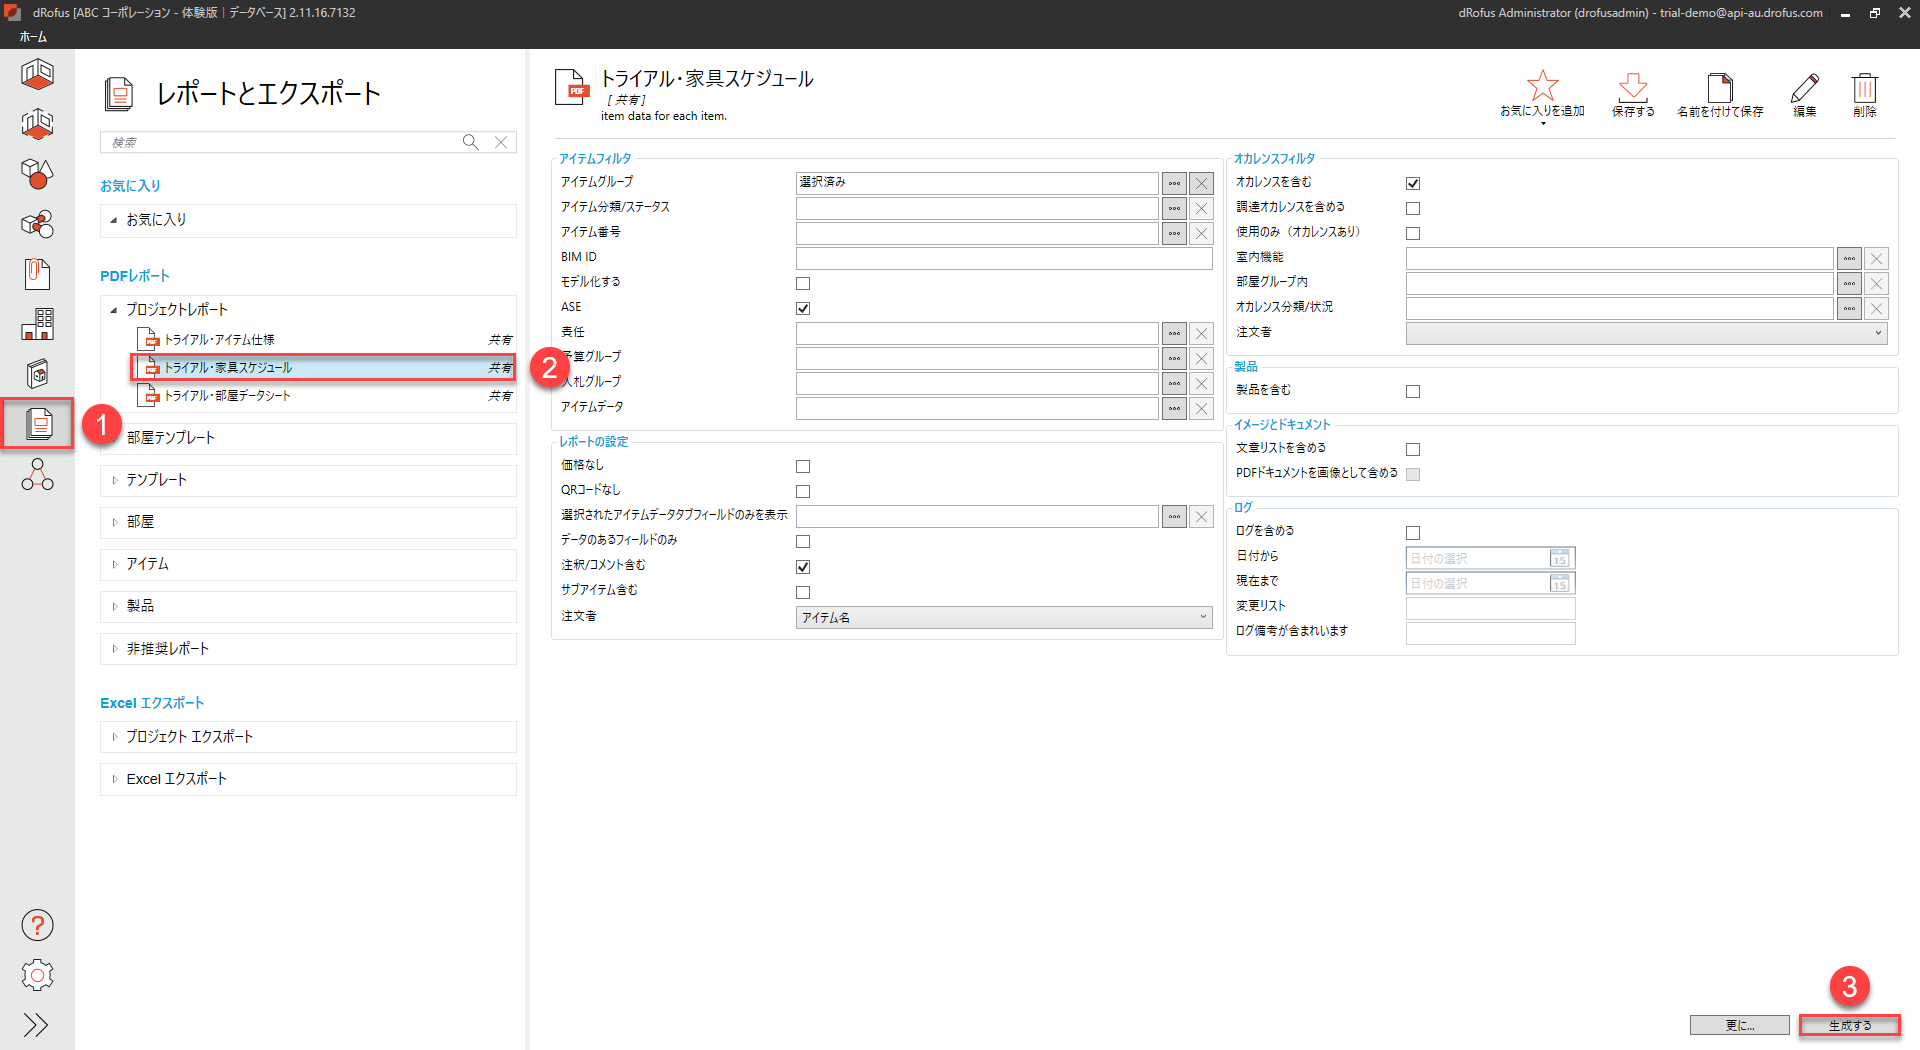The height and width of the screenshot is (1050, 1920).
Task: Toggle the 価格なし checkbox
Action: (x=803, y=466)
